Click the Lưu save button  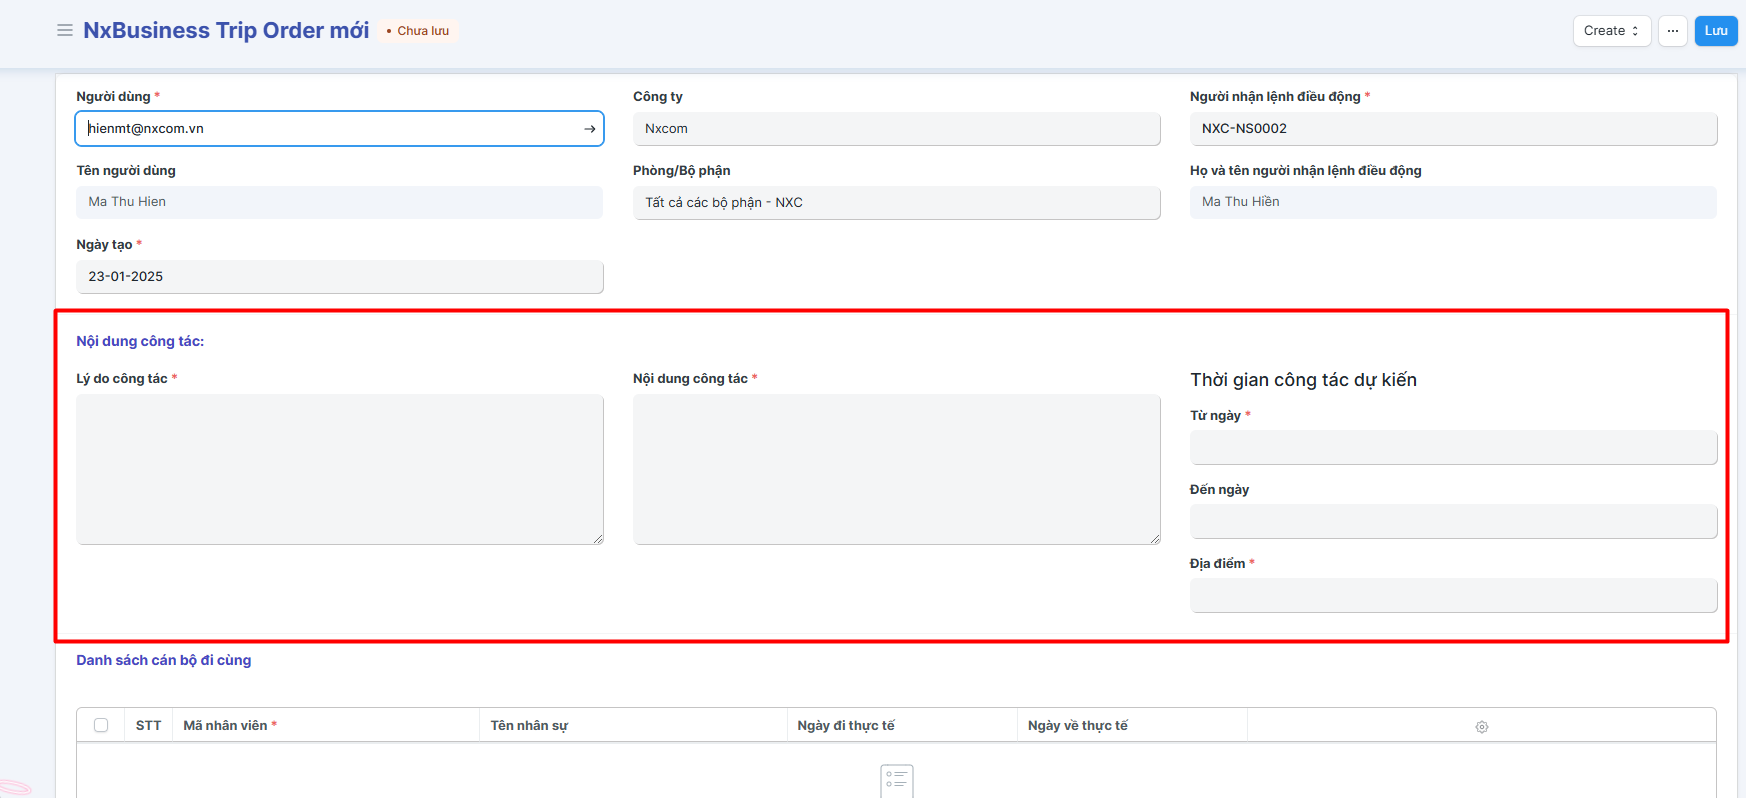click(1715, 31)
